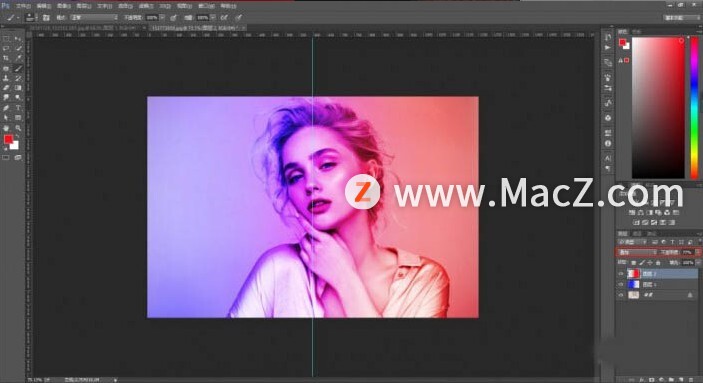Open the layer blend mode dropdown
703x383 pixels.
click(638, 252)
